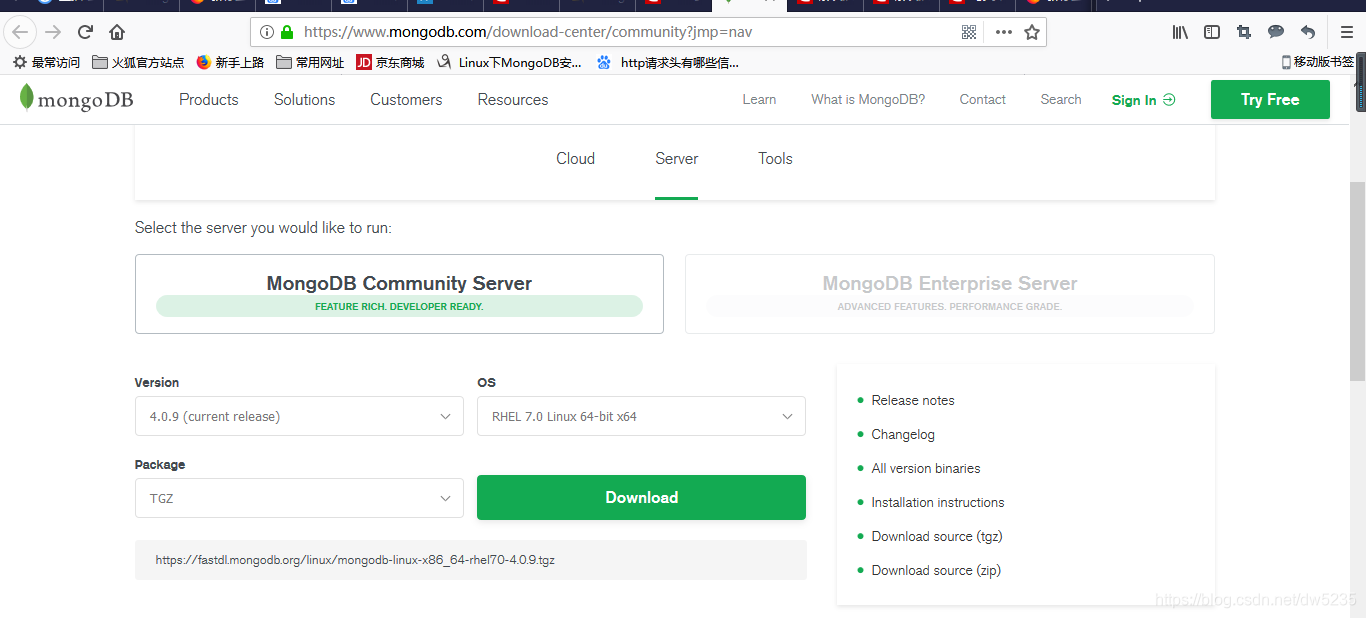Screen dimensions: 1366x618
Task: Show site information via the info icon
Action: coord(266,32)
